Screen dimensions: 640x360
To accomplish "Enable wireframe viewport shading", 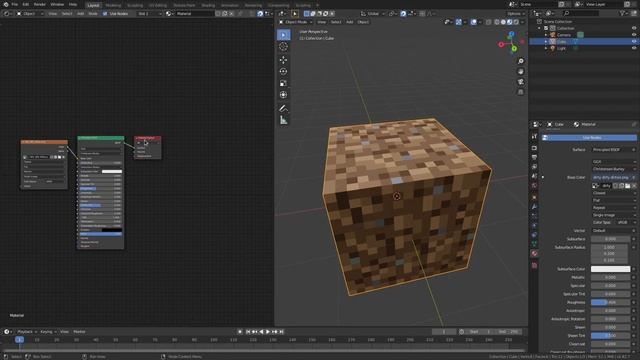I will (497, 22).
